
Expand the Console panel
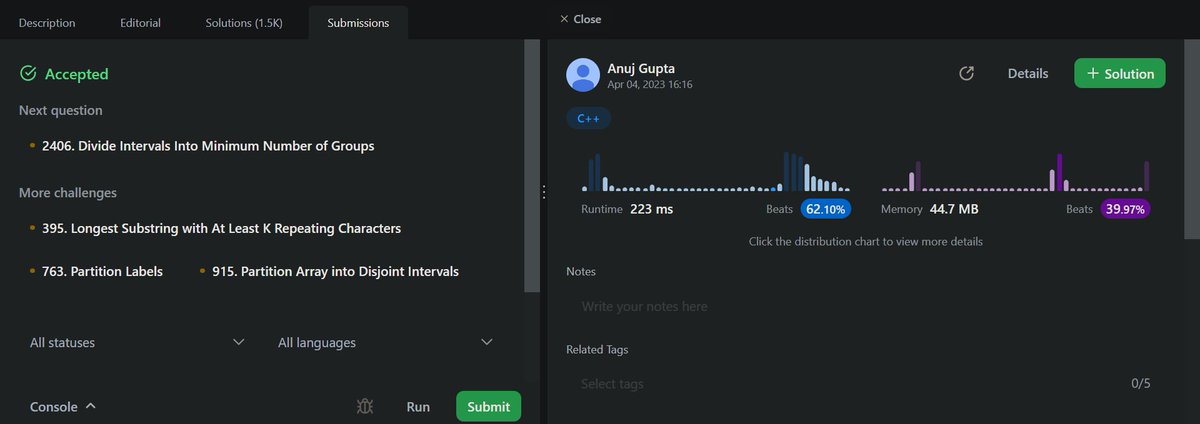pyautogui.click(x=63, y=407)
